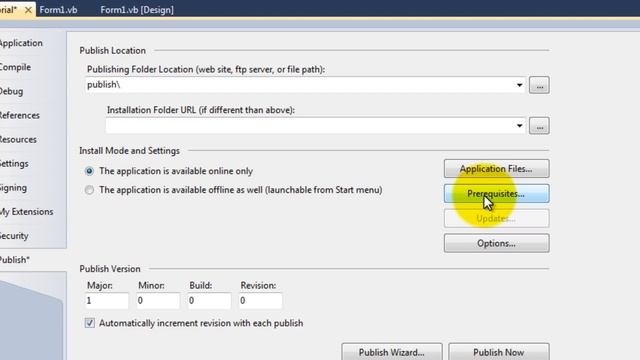Open the Application Files dialog

(x=496, y=169)
